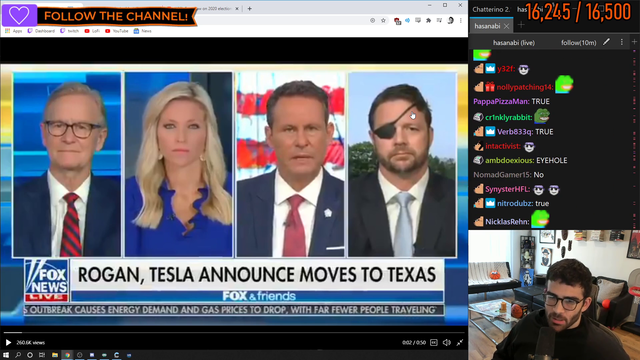Open Windows taskbar search

point(18,355)
